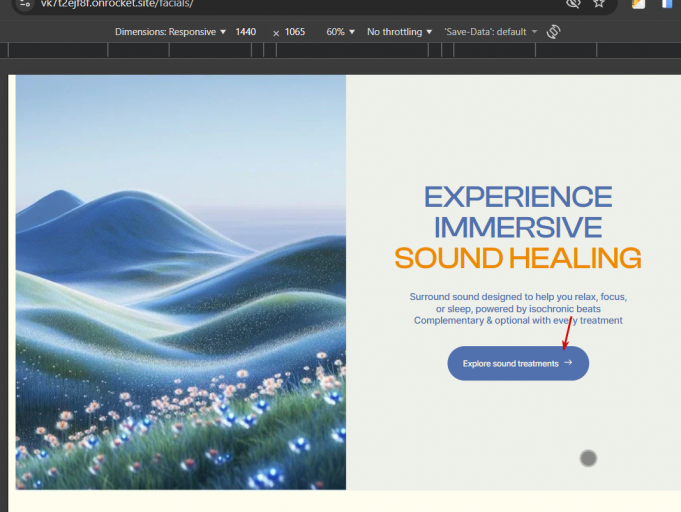This screenshot has height=512, width=681.
Task: Click the address bar URL text
Action: 117,4
